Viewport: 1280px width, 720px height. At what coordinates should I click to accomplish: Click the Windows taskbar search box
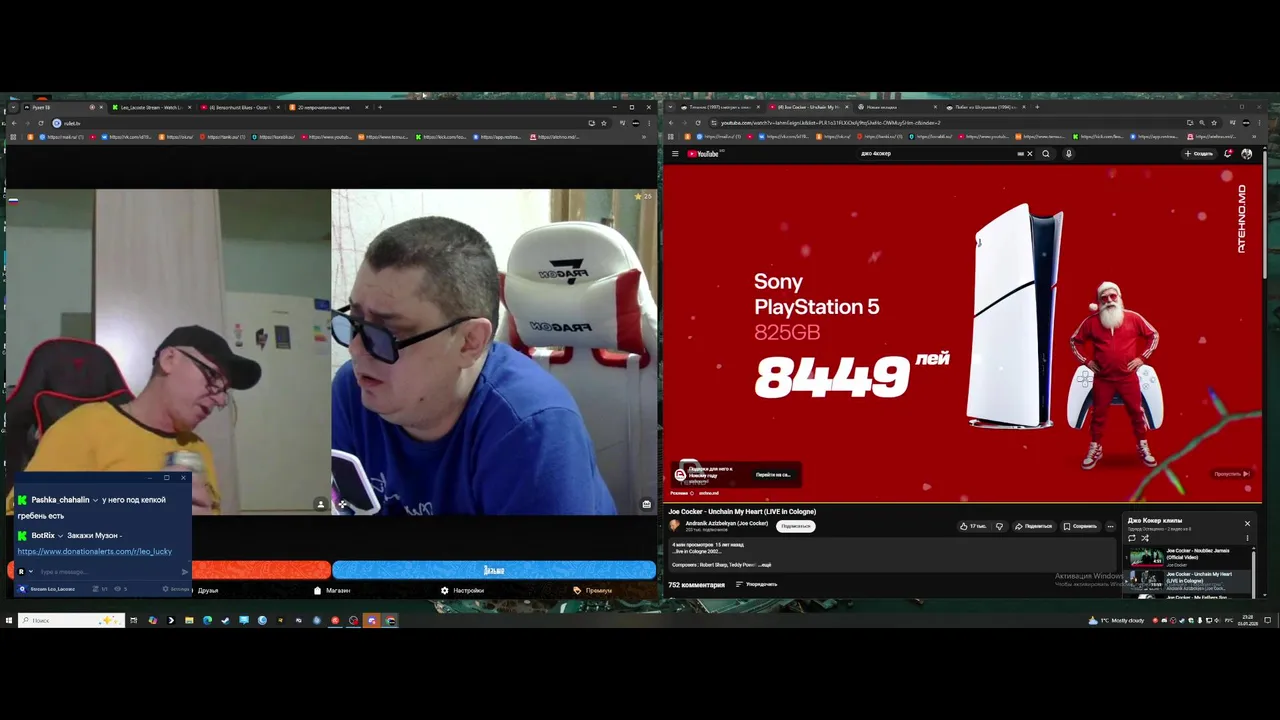pos(70,620)
